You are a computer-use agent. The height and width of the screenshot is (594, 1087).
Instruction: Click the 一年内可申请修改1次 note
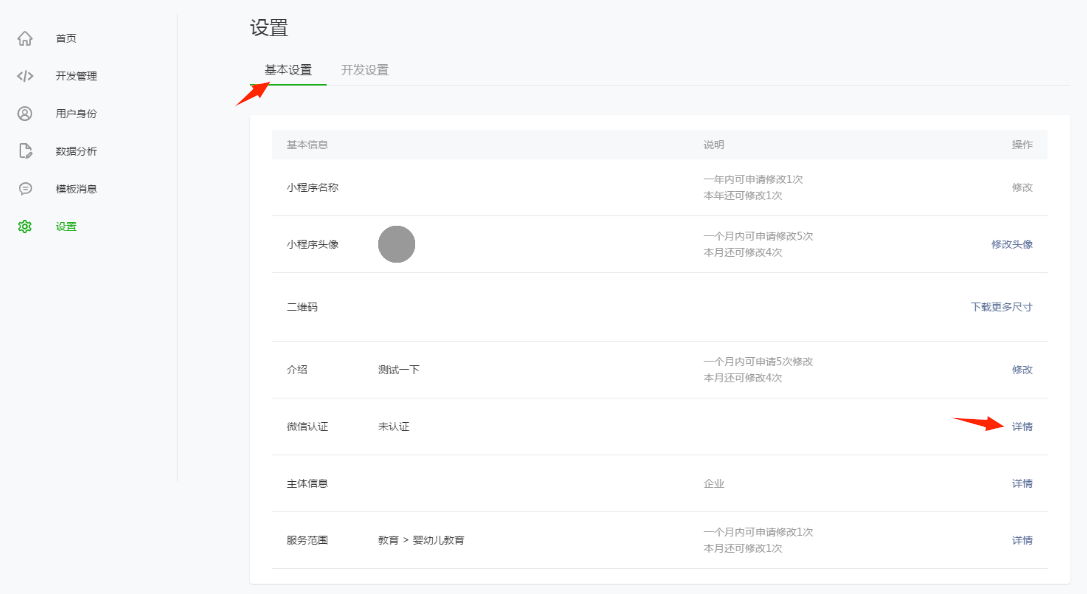pos(753,180)
